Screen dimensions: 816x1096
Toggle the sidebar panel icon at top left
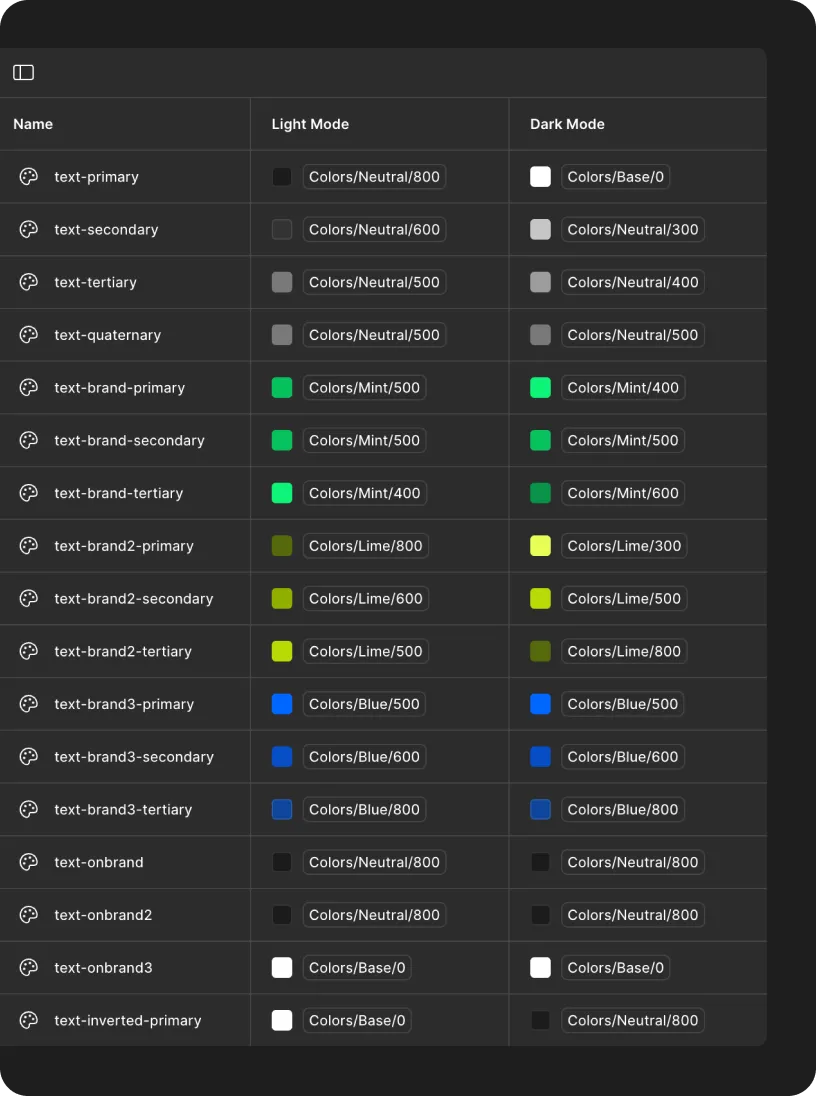(x=23, y=72)
